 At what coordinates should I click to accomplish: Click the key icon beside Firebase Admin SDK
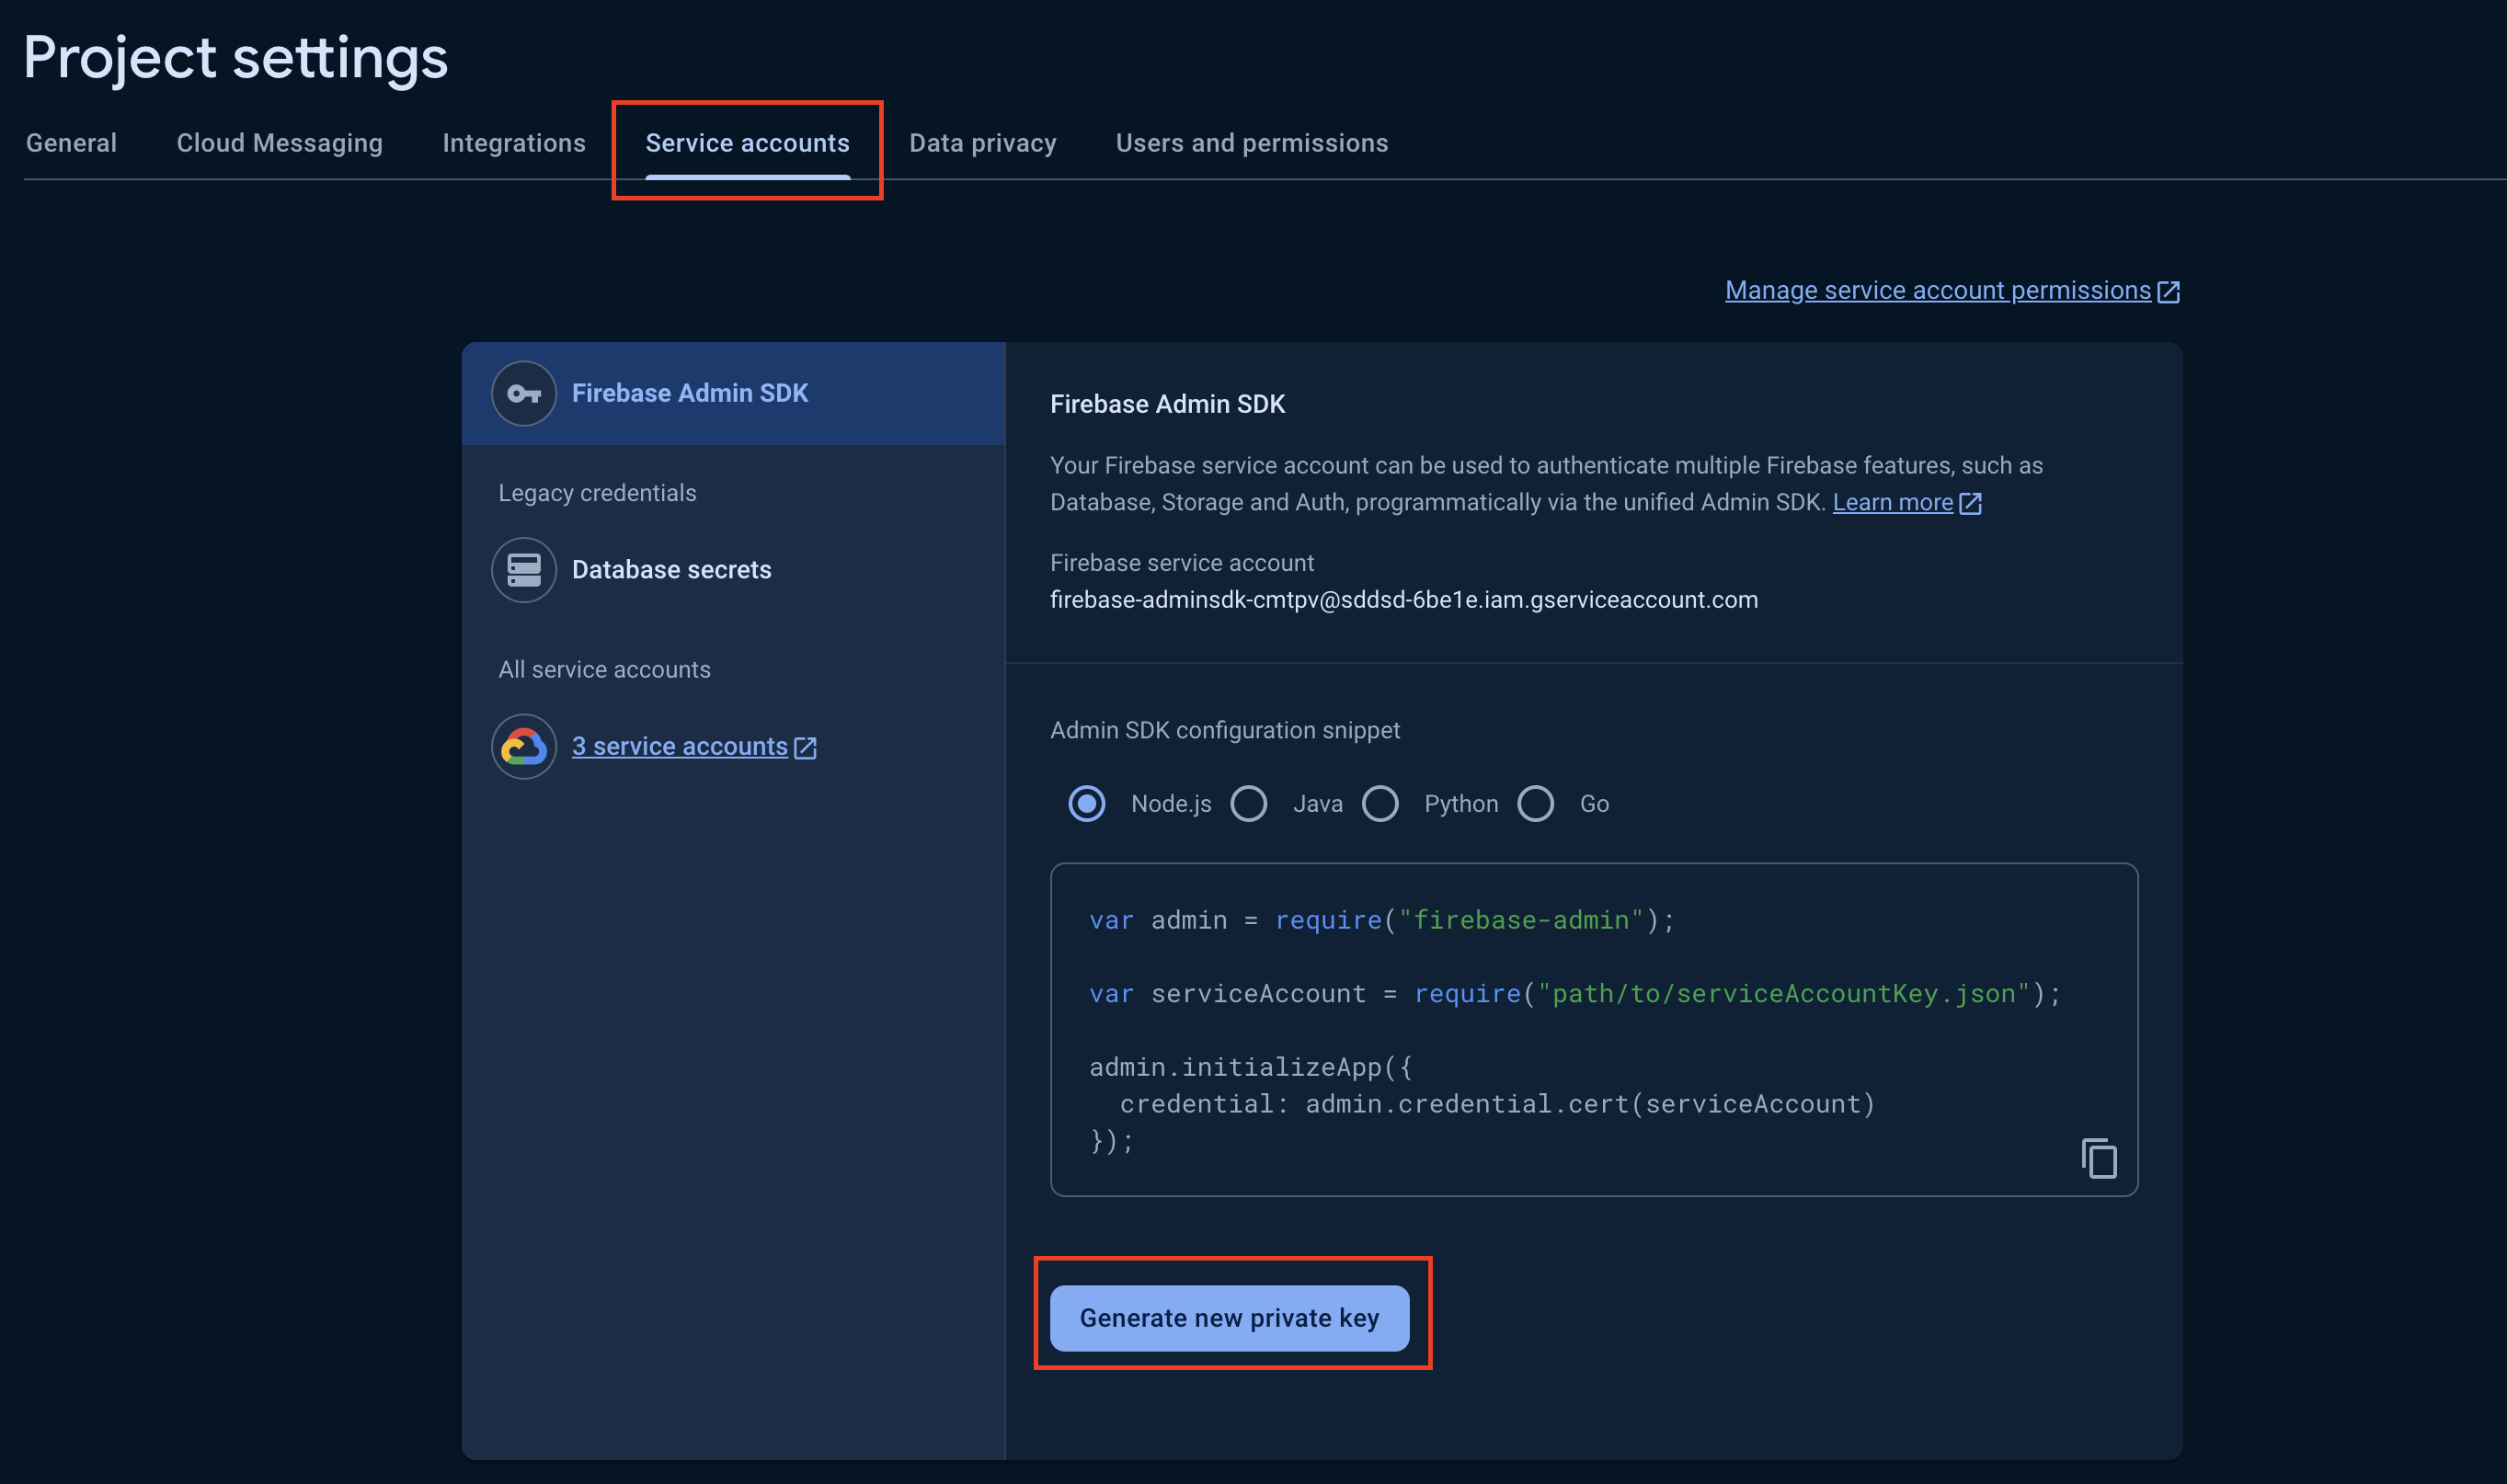click(523, 394)
